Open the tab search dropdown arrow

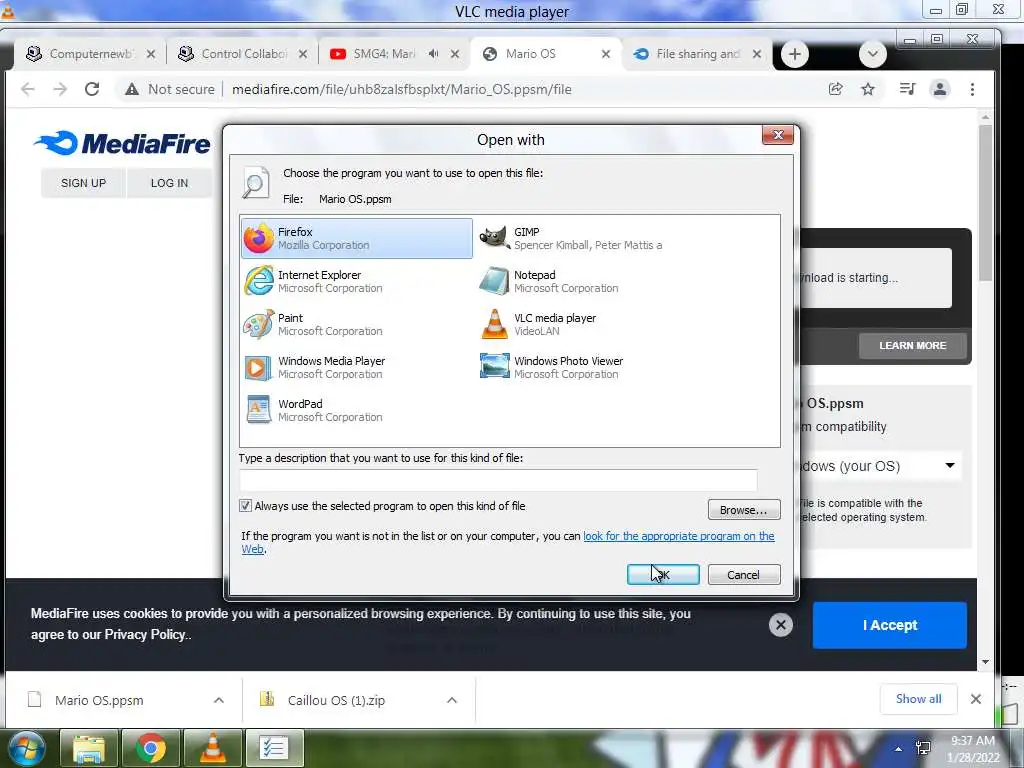click(872, 54)
